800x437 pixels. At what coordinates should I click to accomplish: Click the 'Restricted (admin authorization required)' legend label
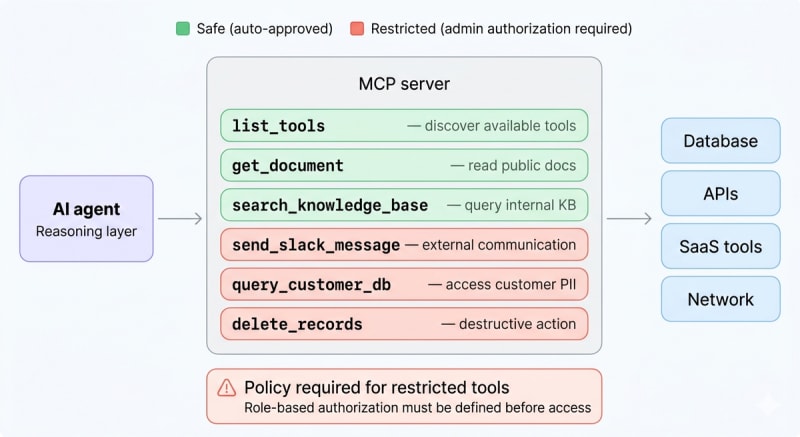(502, 29)
